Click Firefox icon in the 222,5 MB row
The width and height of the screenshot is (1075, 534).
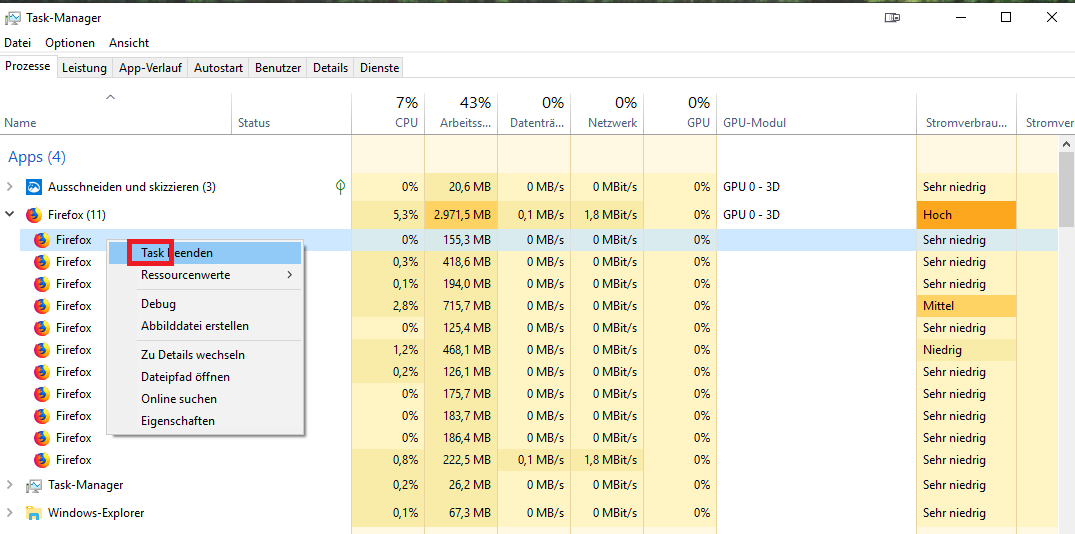click(x=42, y=459)
